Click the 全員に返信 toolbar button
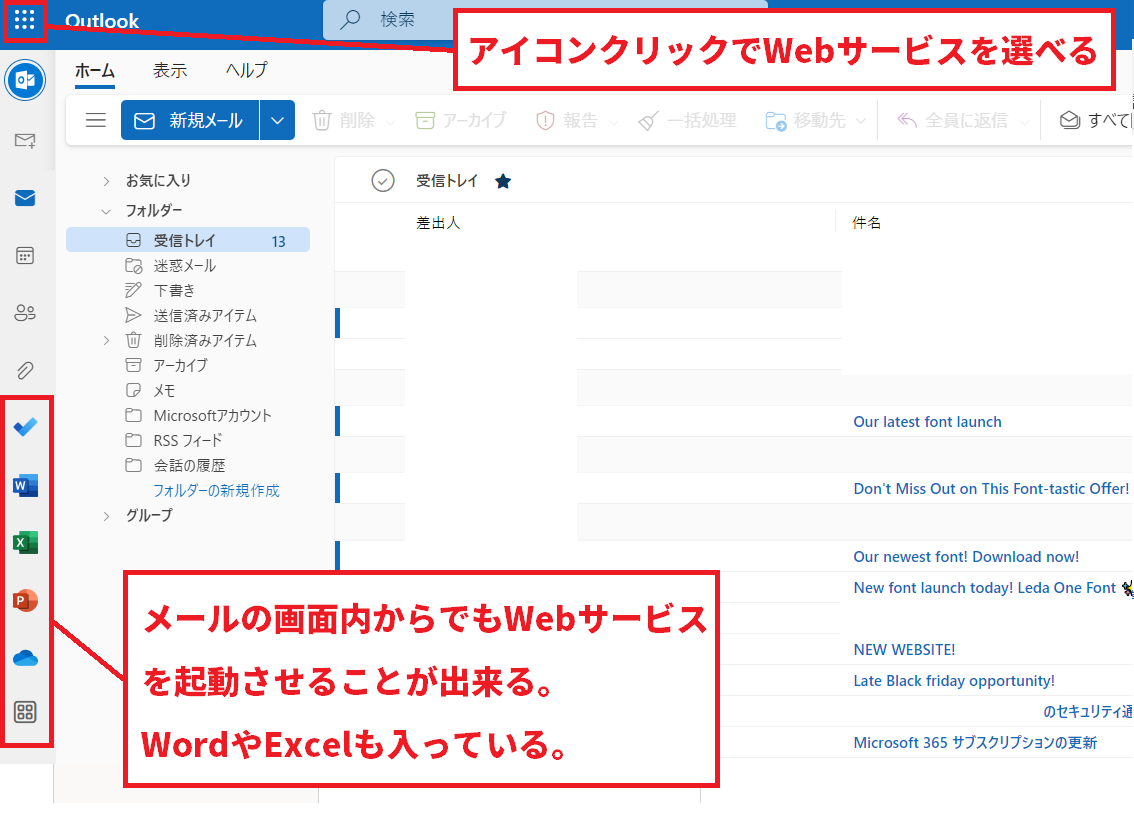 (x=952, y=120)
